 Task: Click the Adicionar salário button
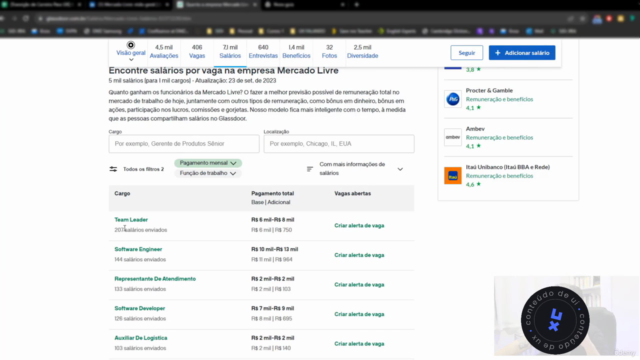click(522, 53)
